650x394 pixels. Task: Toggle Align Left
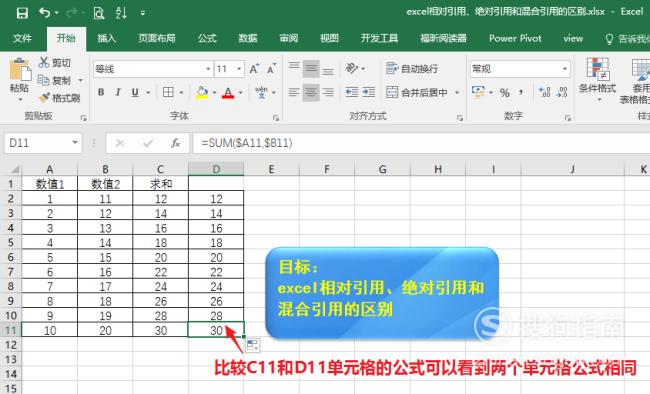click(294, 92)
